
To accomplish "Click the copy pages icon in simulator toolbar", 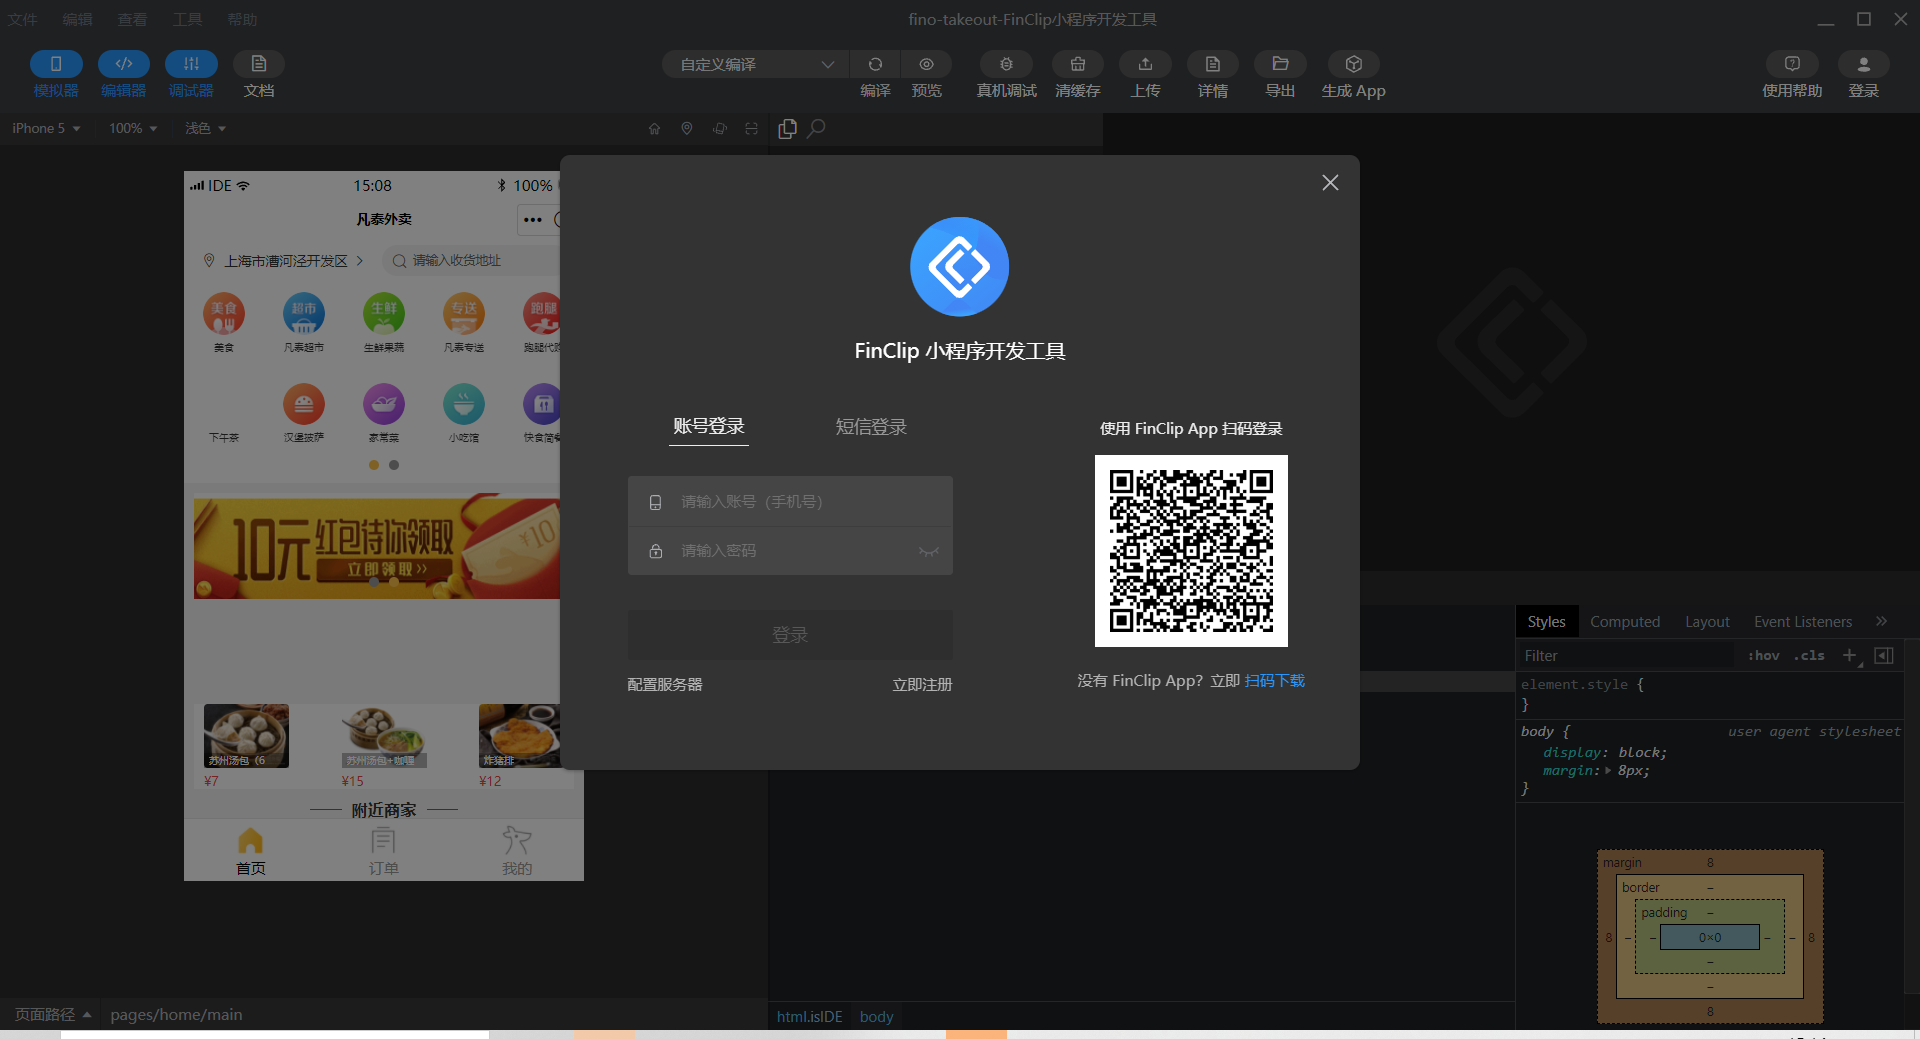I will pos(788,128).
